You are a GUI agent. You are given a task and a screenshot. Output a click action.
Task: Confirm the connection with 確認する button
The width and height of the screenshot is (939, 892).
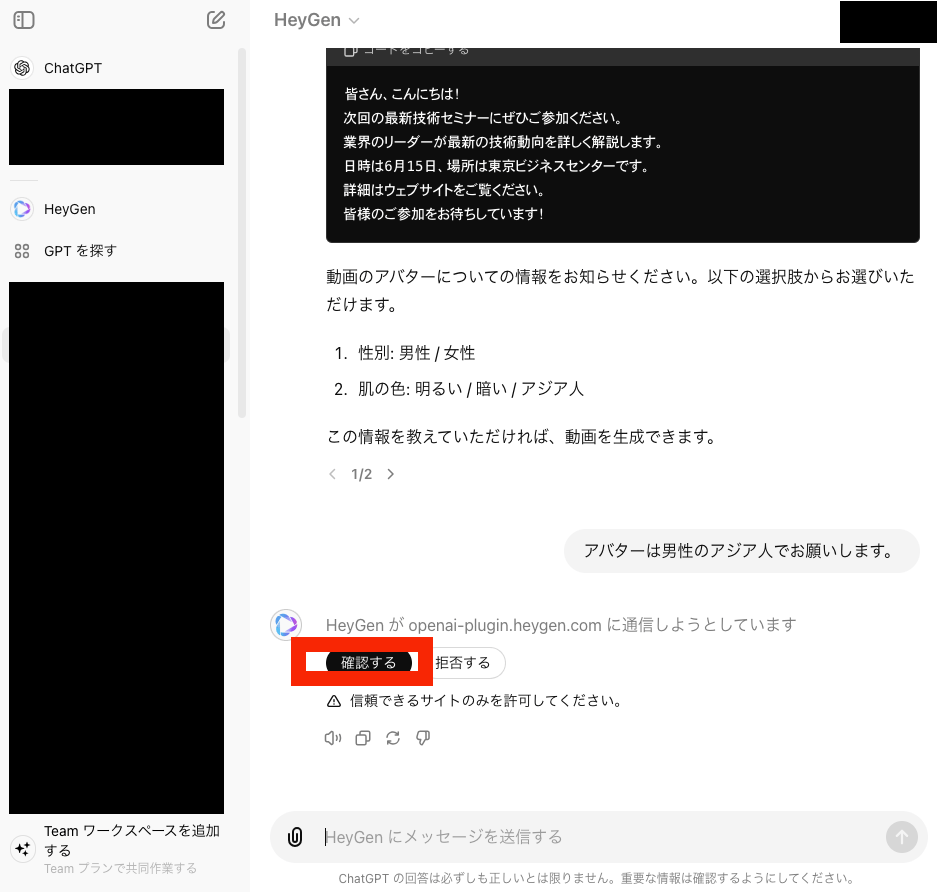[369, 663]
